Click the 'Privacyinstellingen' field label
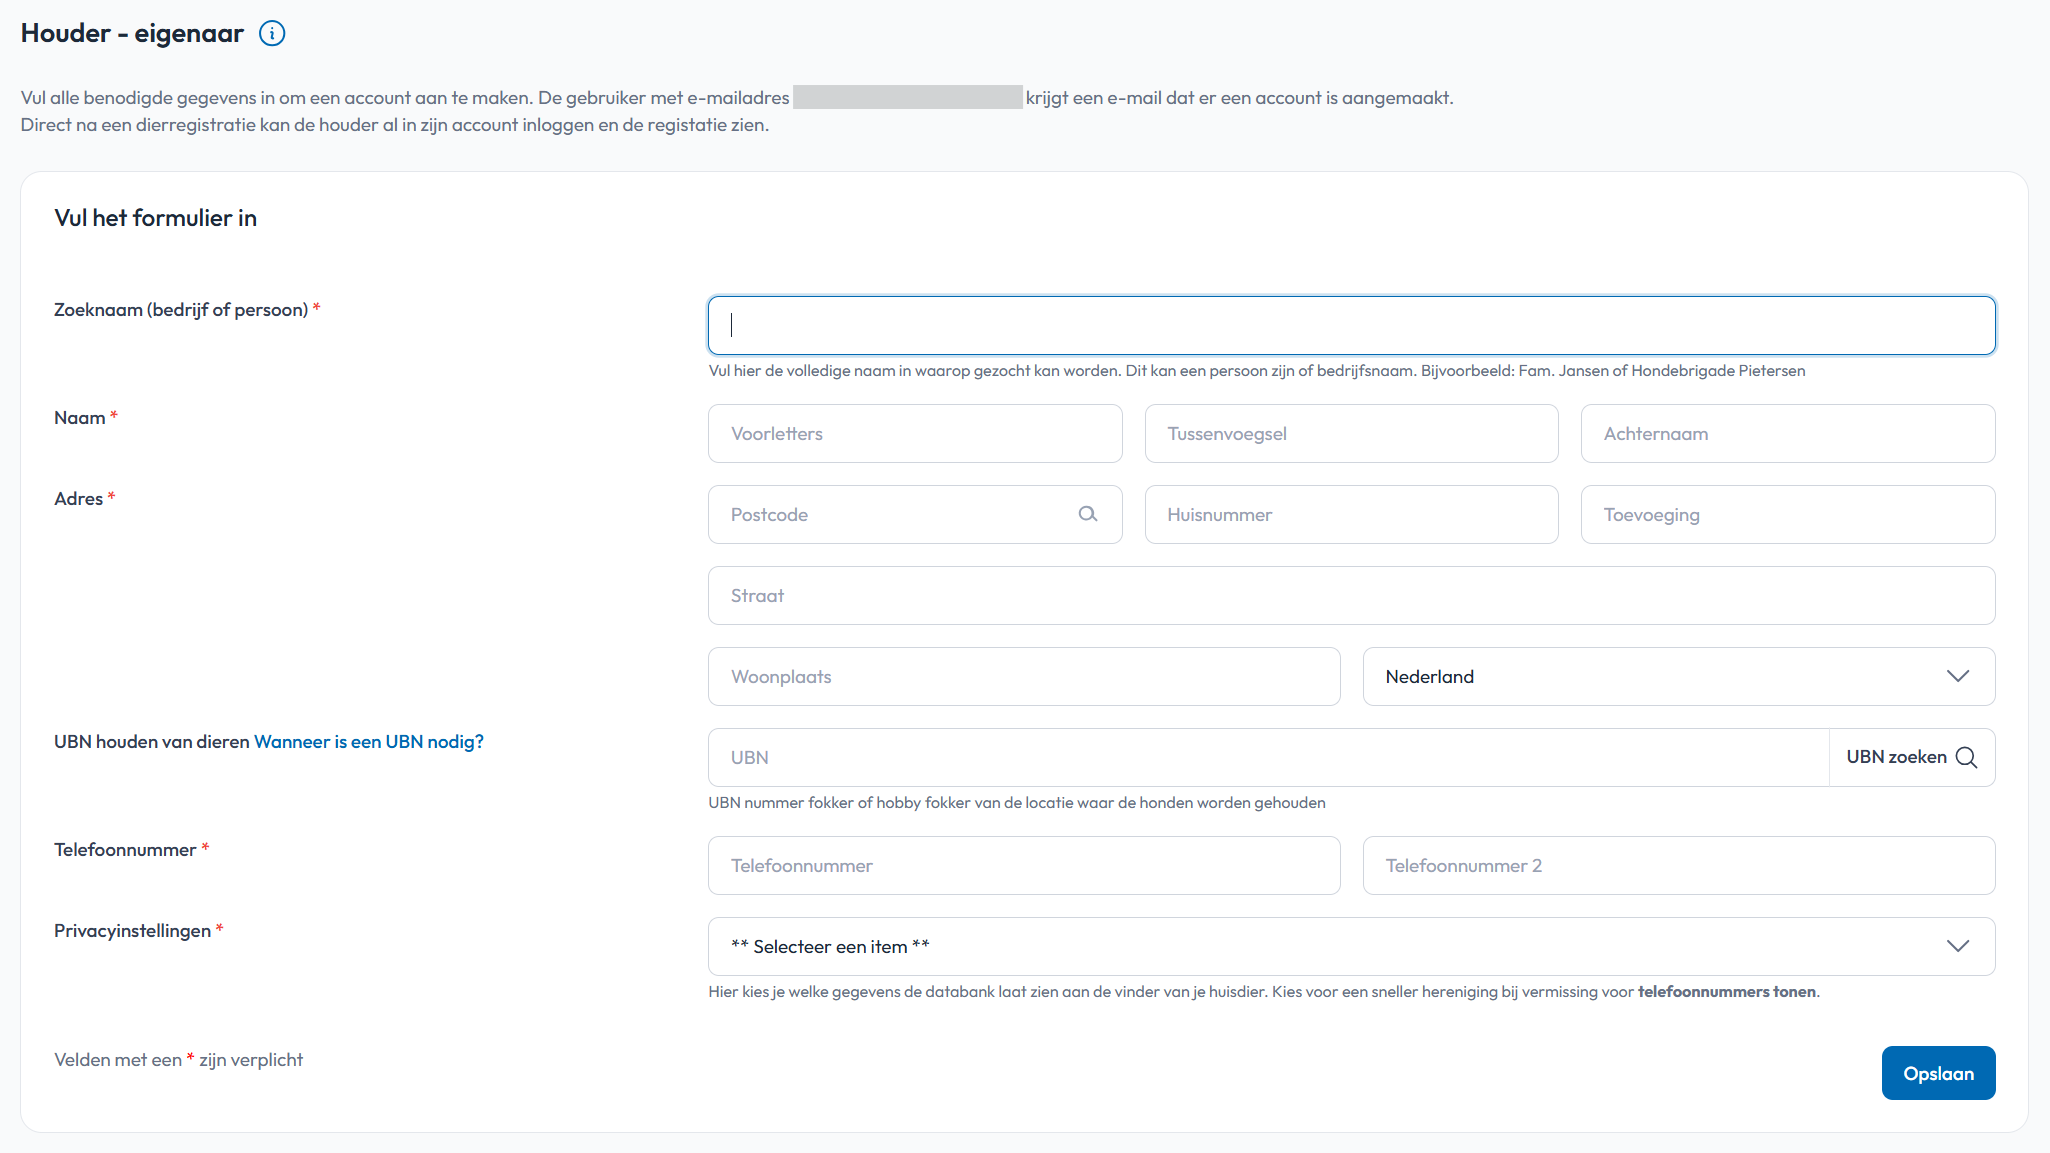The width and height of the screenshot is (2050, 1153). (133, 930)
